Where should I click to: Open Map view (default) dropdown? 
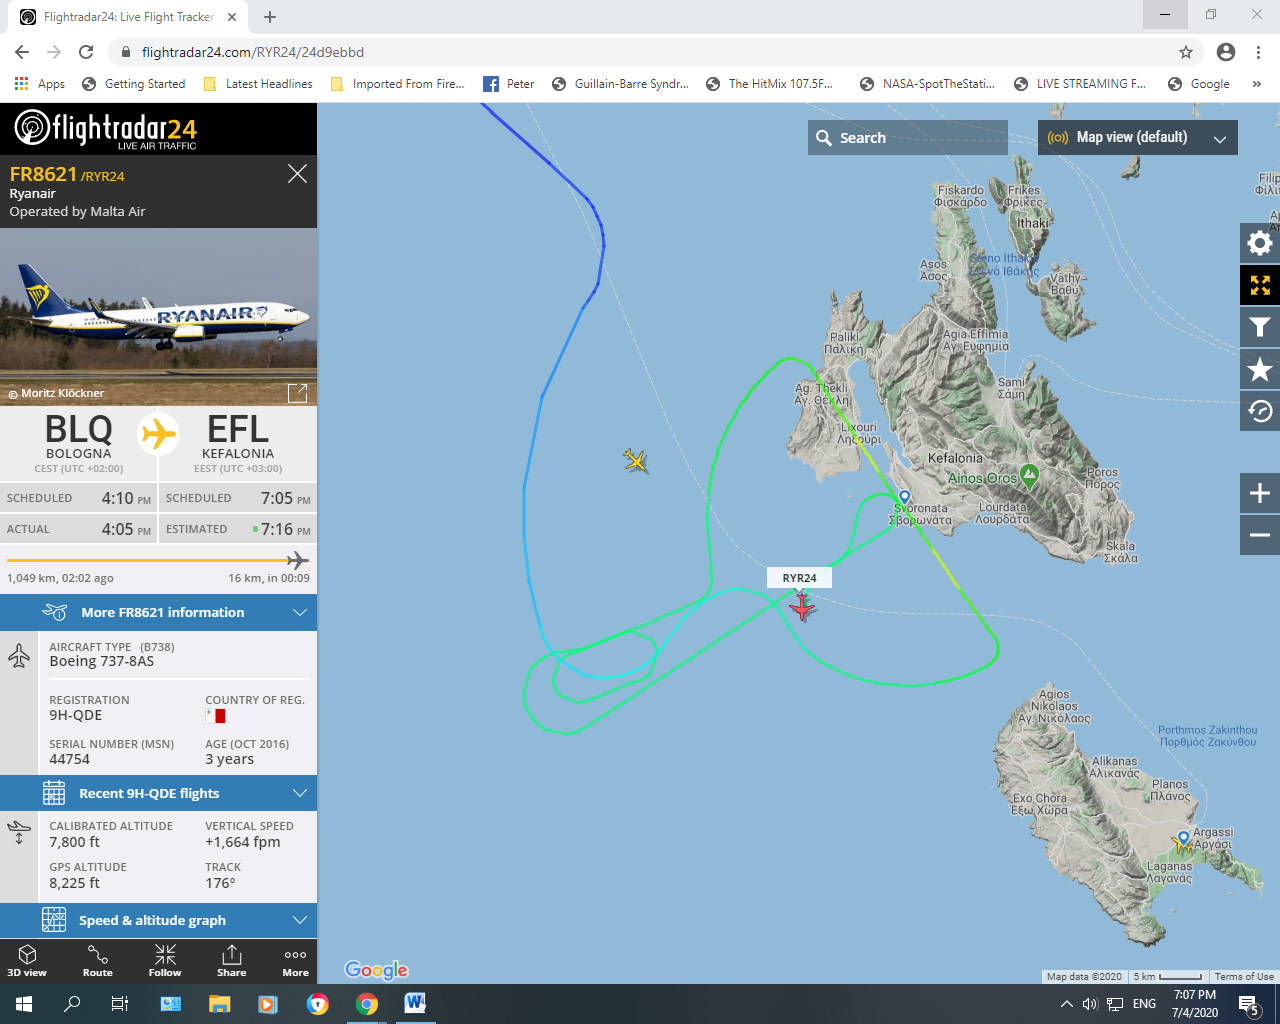(1138, 138)
